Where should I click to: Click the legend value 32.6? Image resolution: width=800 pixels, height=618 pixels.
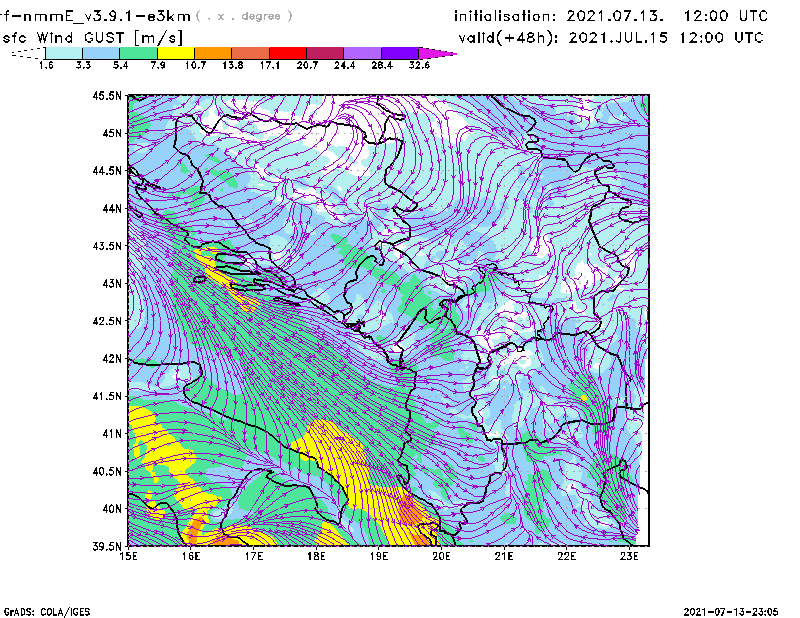point(419,65)
